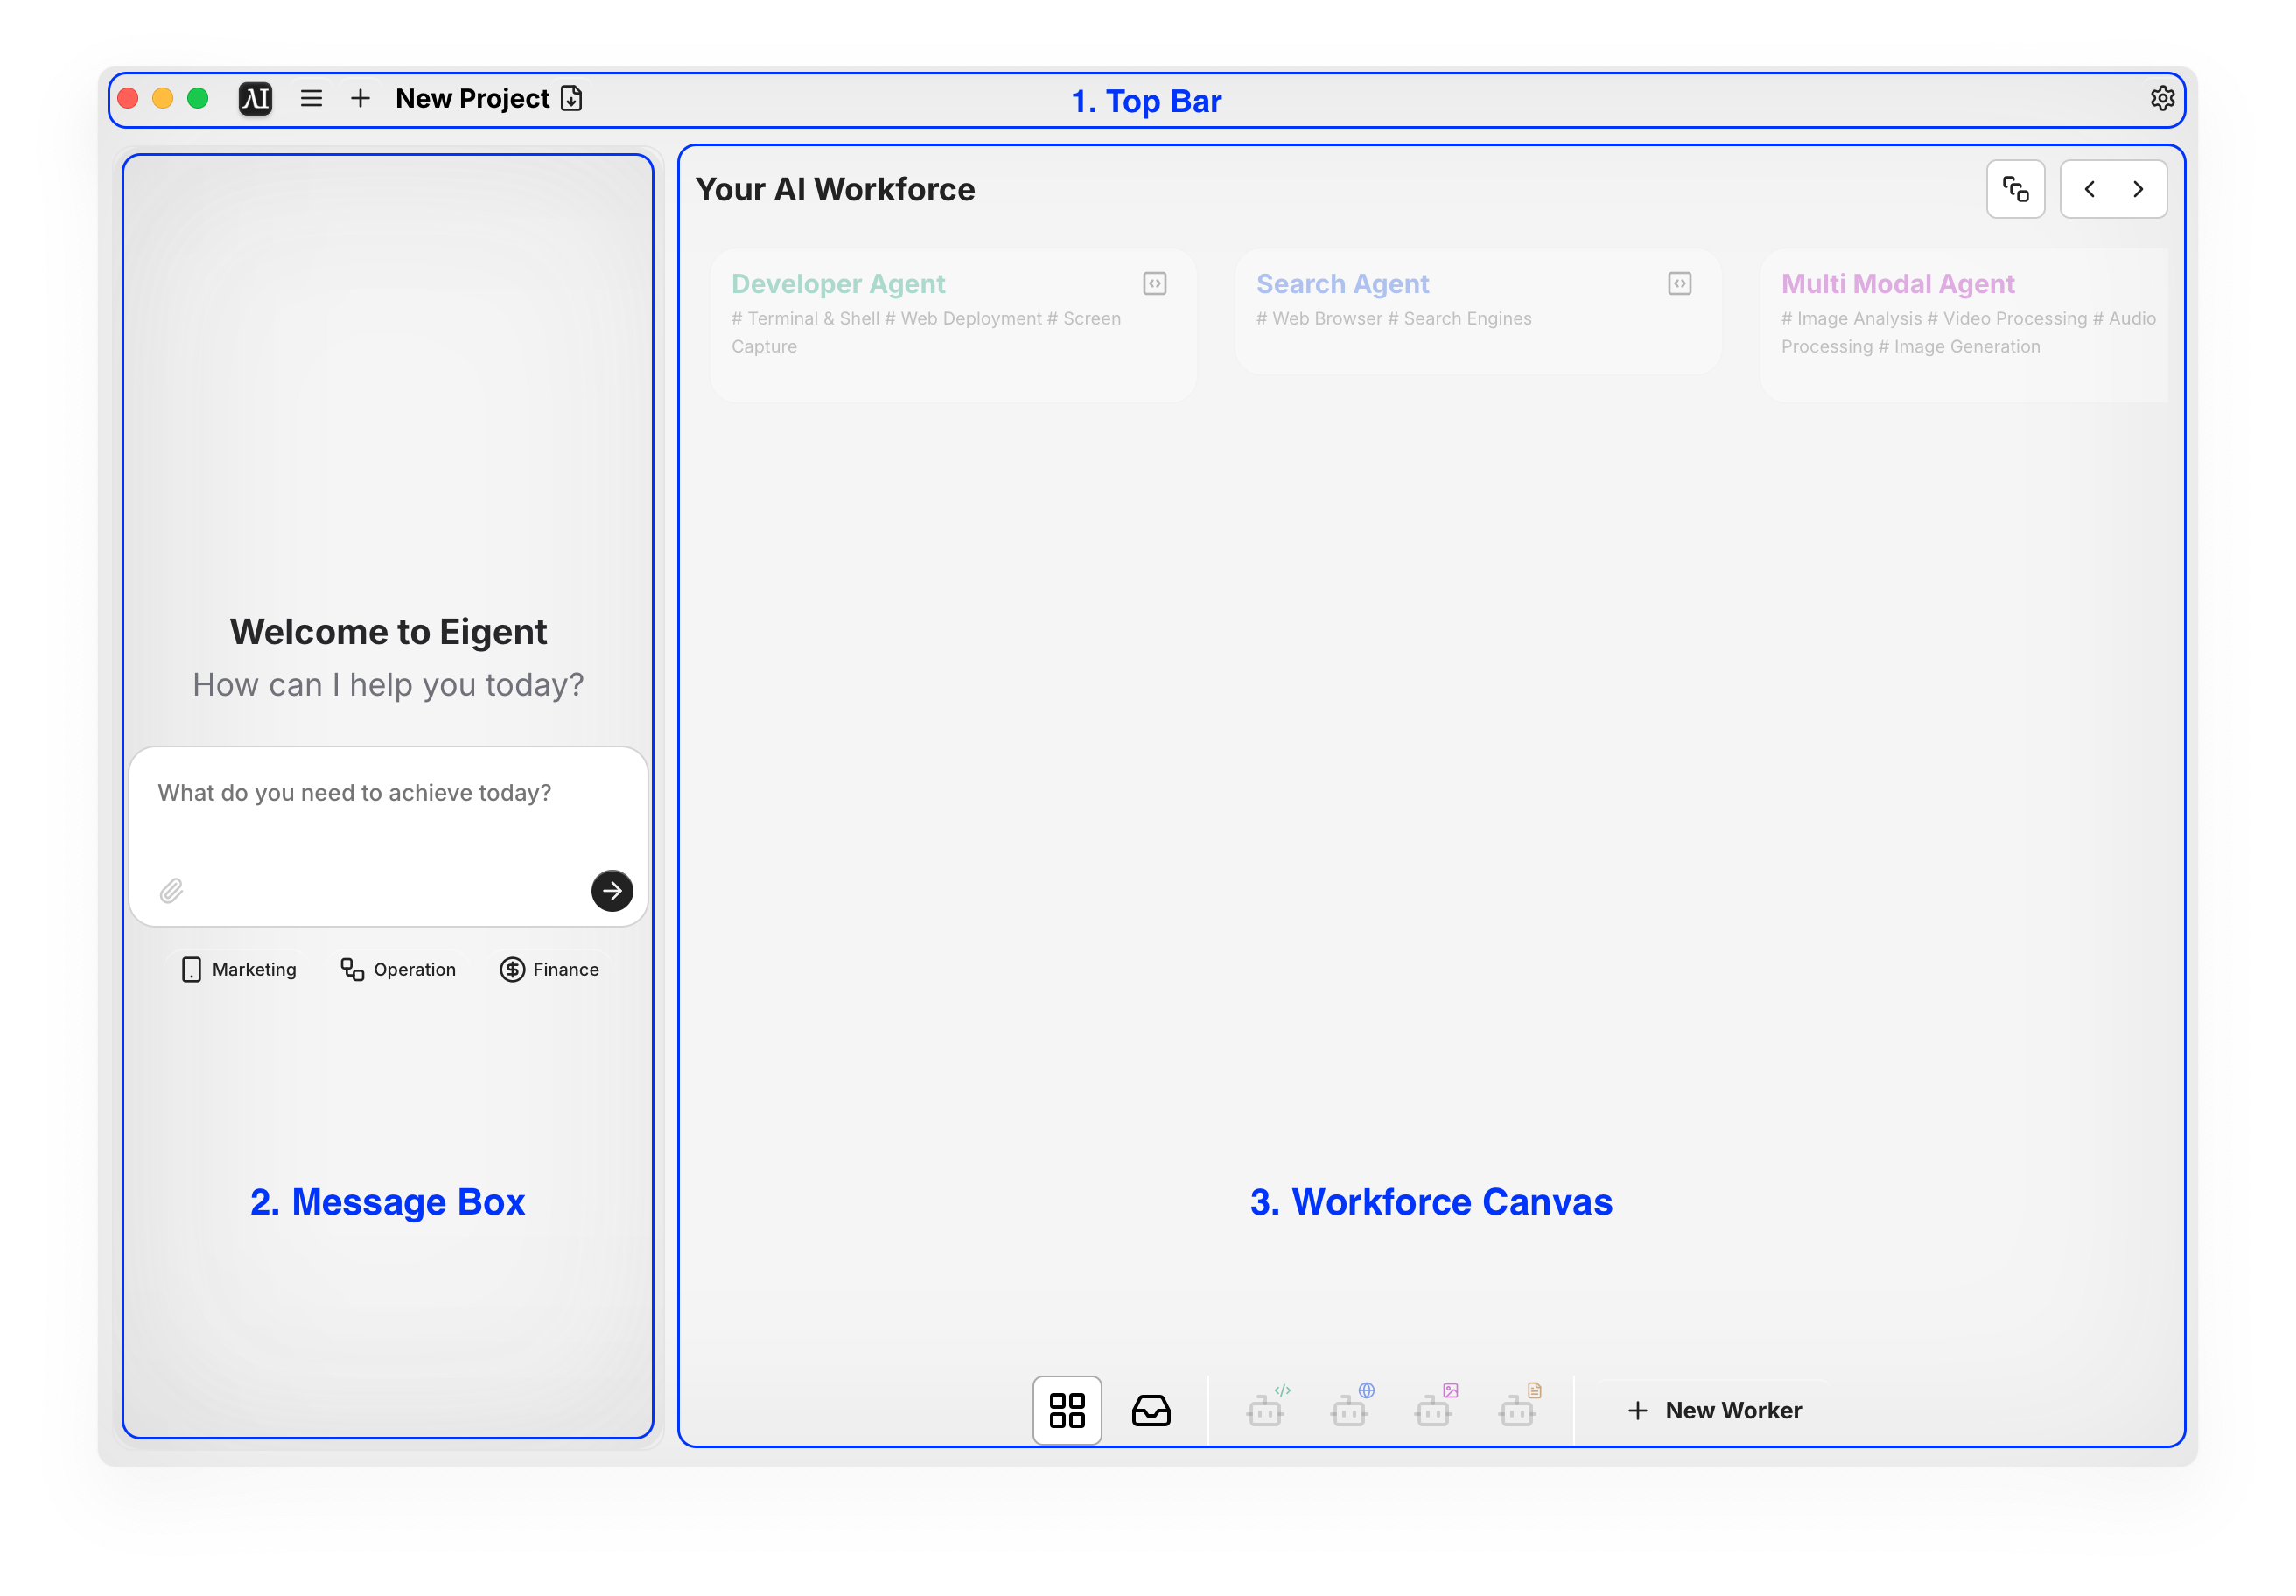The image size is (2296, 1596).
Task: Open Search Agent code panel icon
Action: pos(1680,284)
